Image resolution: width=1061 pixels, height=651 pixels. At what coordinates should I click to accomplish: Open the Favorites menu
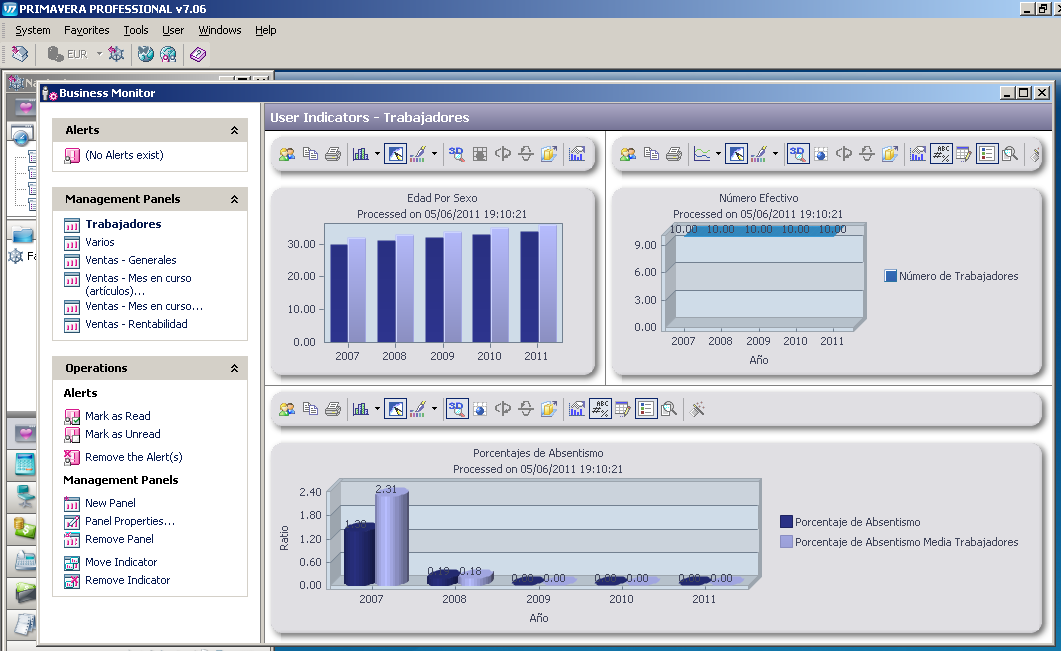click(87, 30)
